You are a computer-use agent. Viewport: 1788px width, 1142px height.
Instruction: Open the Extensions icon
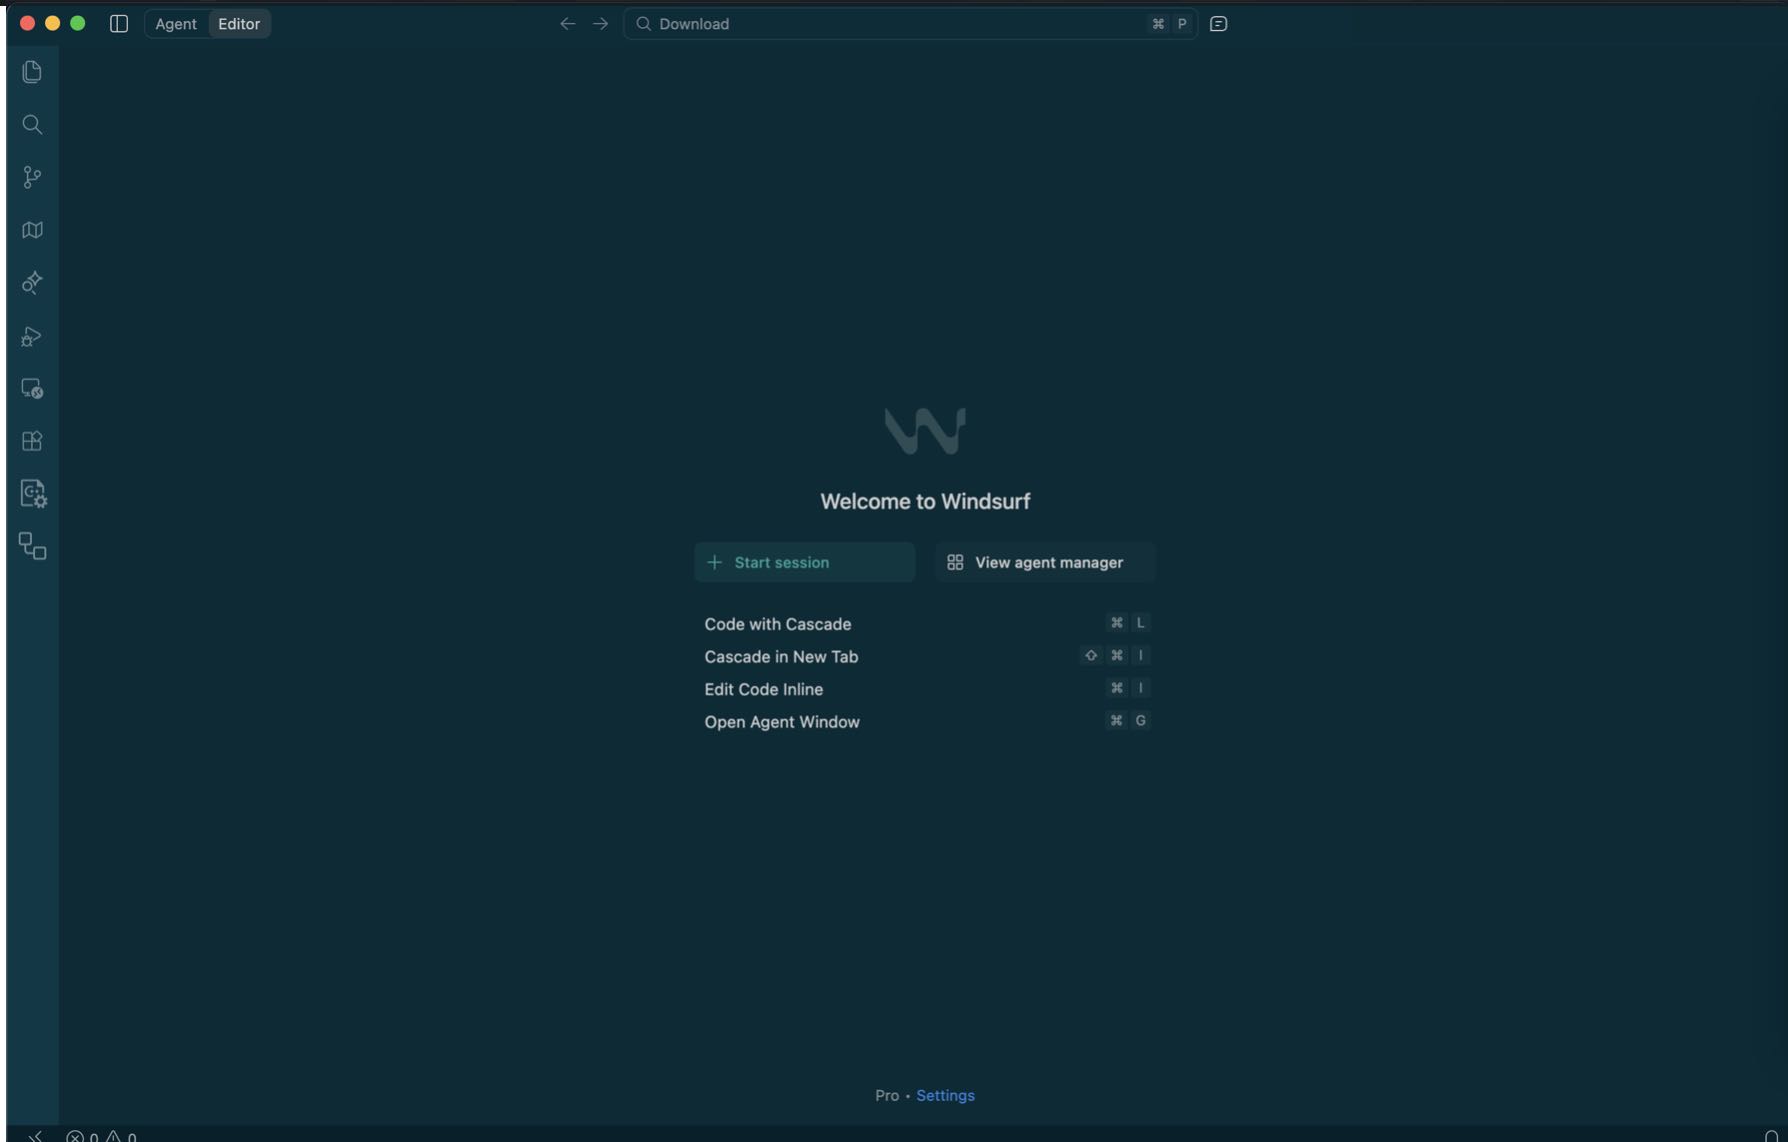coord(32,441)
